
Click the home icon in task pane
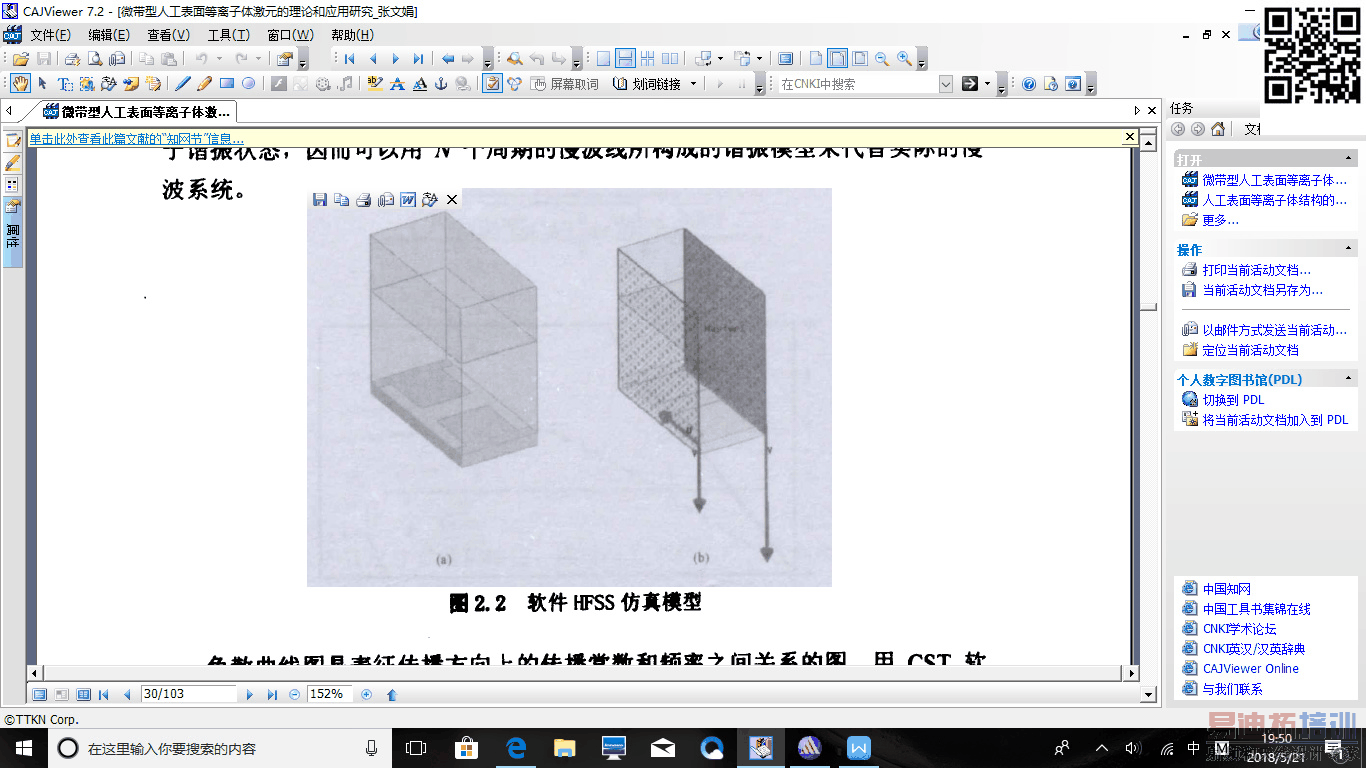(1218, 129)
